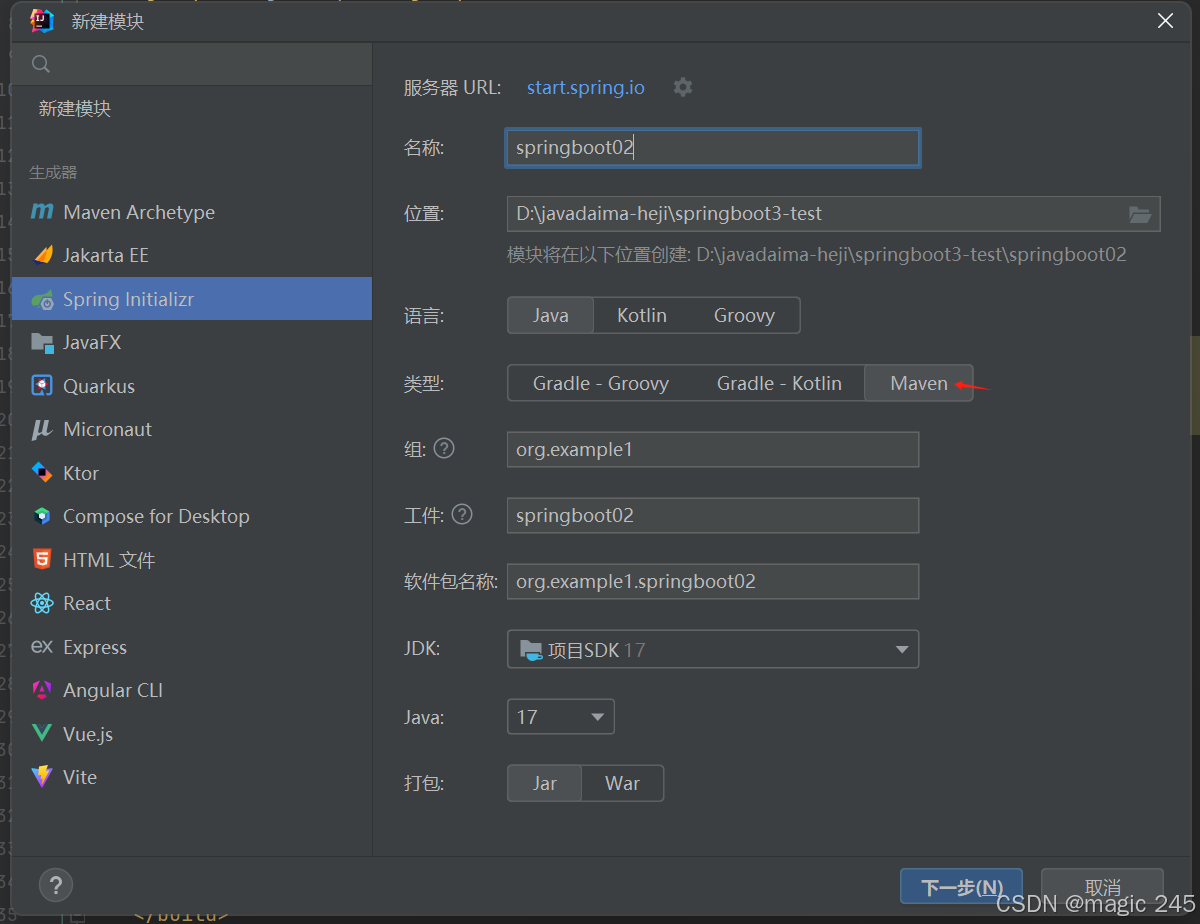Select Compose for Desktop generator

(192, 516)
